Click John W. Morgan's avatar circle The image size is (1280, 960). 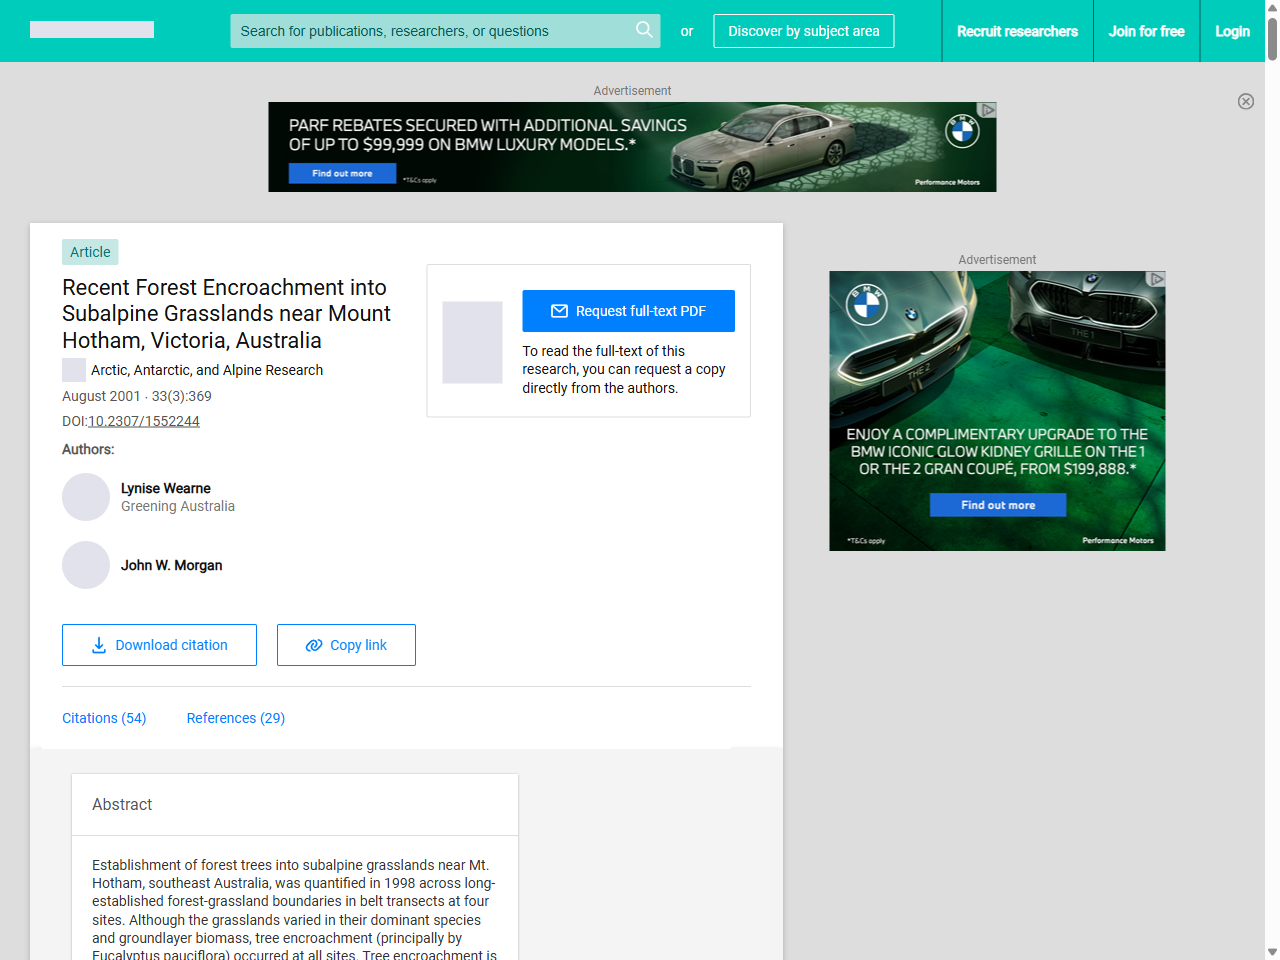pos(86,565)
